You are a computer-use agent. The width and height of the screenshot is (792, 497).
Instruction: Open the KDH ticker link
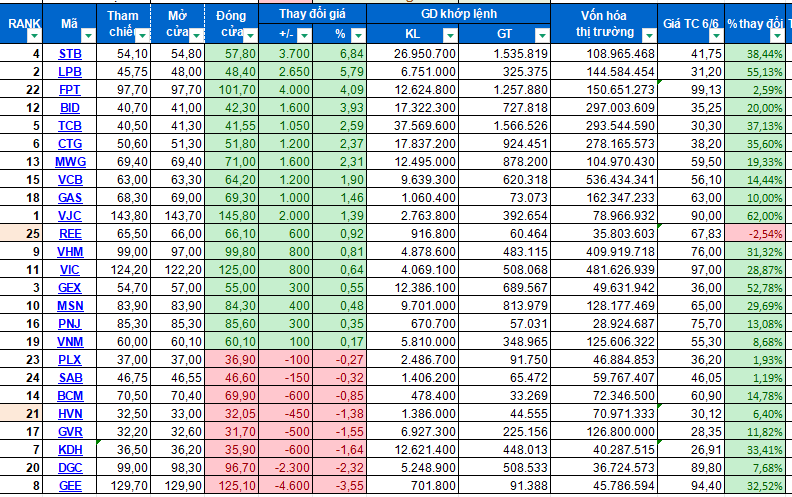click(x=70, y=450)
